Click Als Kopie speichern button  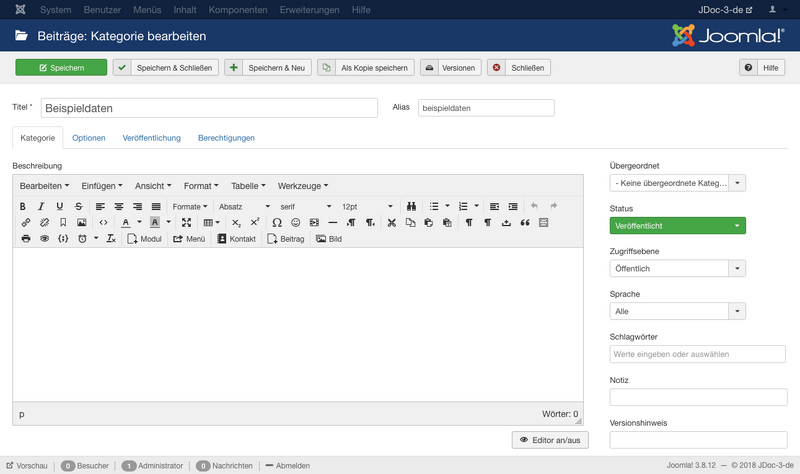pyautogui.click(x=366, y=67)
